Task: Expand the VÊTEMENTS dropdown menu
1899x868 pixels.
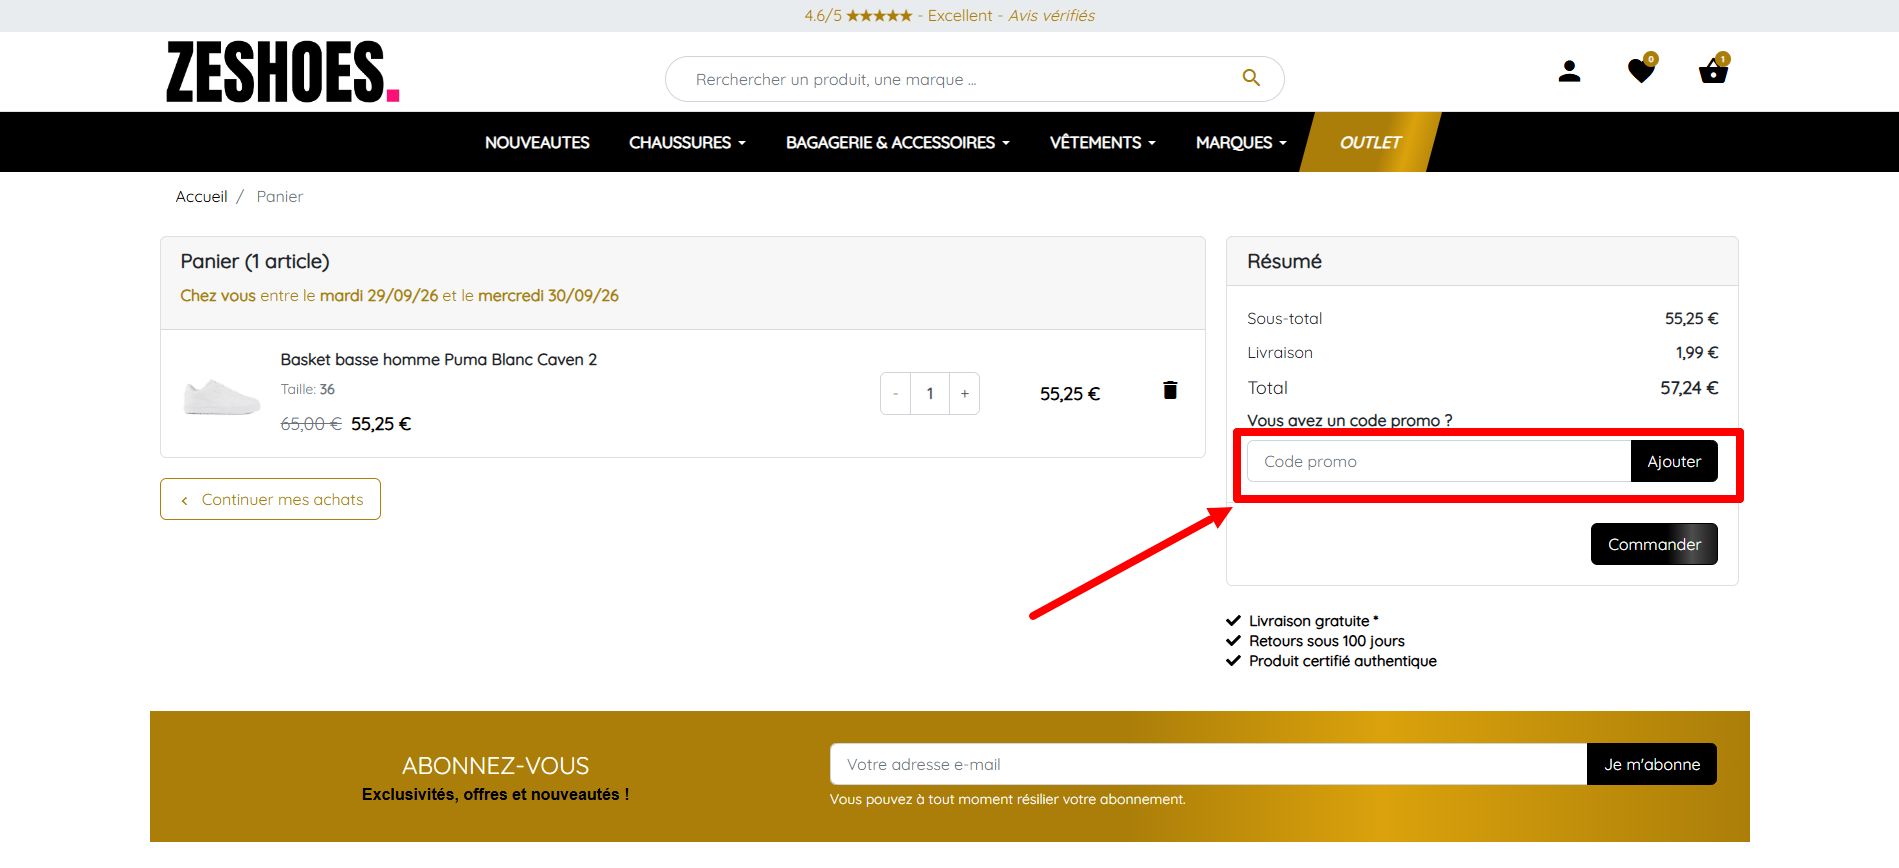Action: click(1102, 143)
